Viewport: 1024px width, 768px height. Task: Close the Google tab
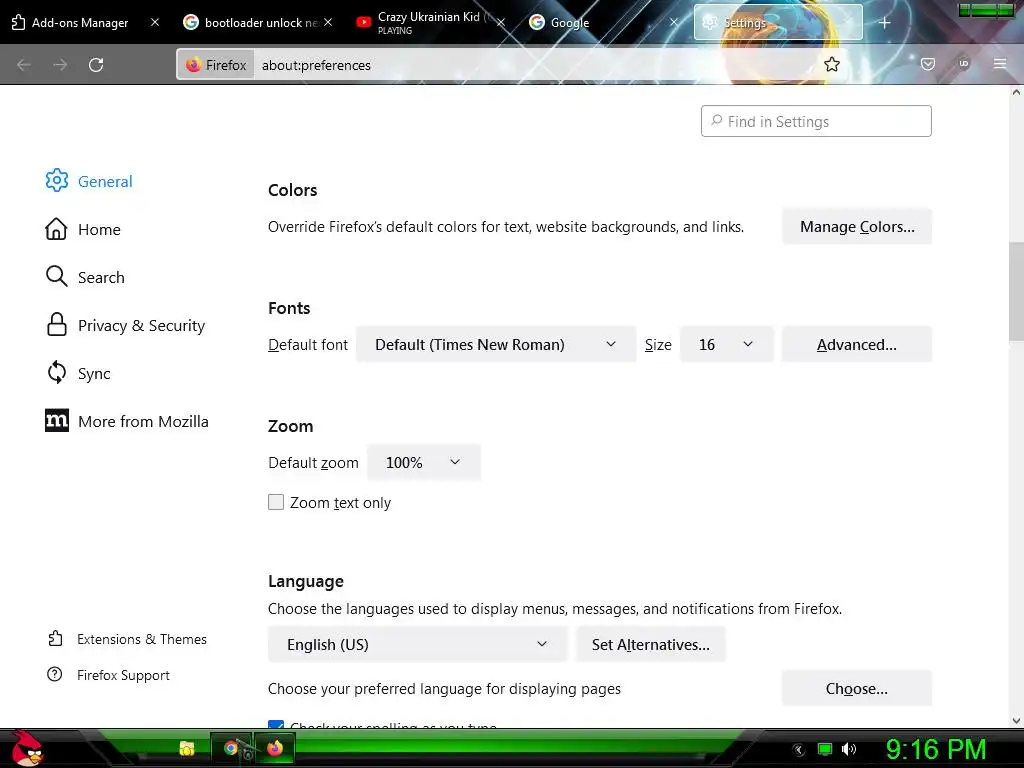pos(674,22)
